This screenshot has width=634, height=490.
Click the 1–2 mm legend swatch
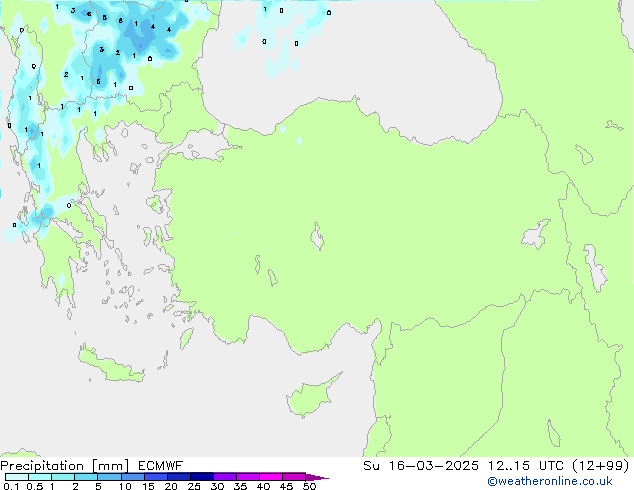click(63, 477)
